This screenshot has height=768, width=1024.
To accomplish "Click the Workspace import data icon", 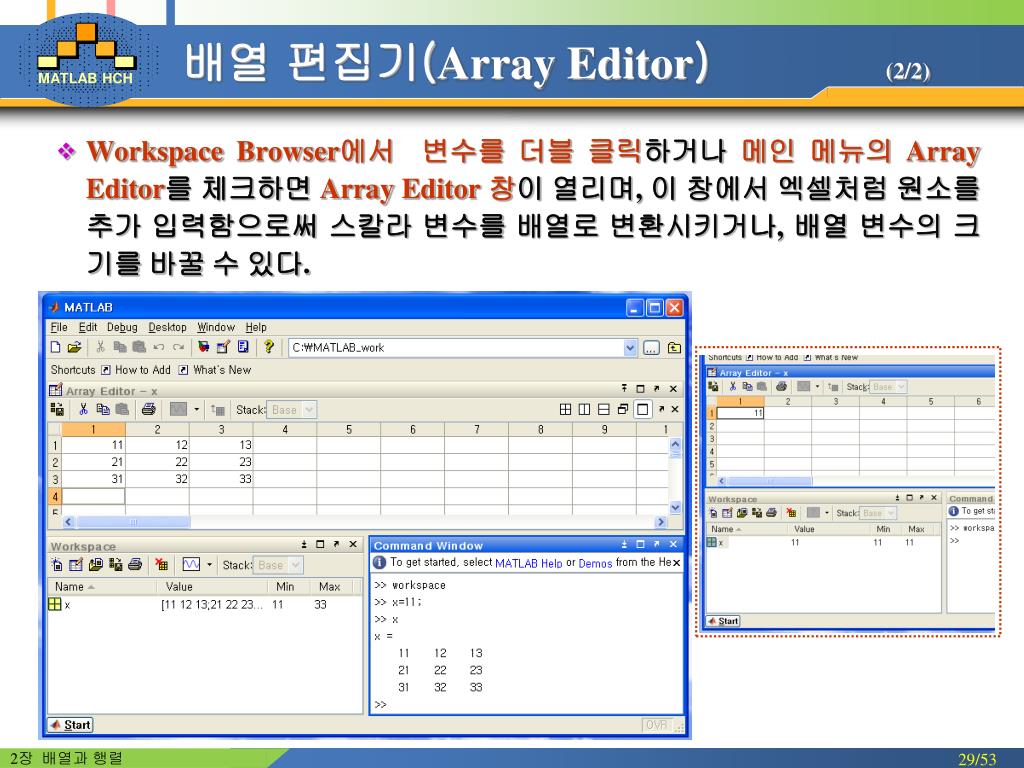I will pyautogui.click(x=96, y=565).
